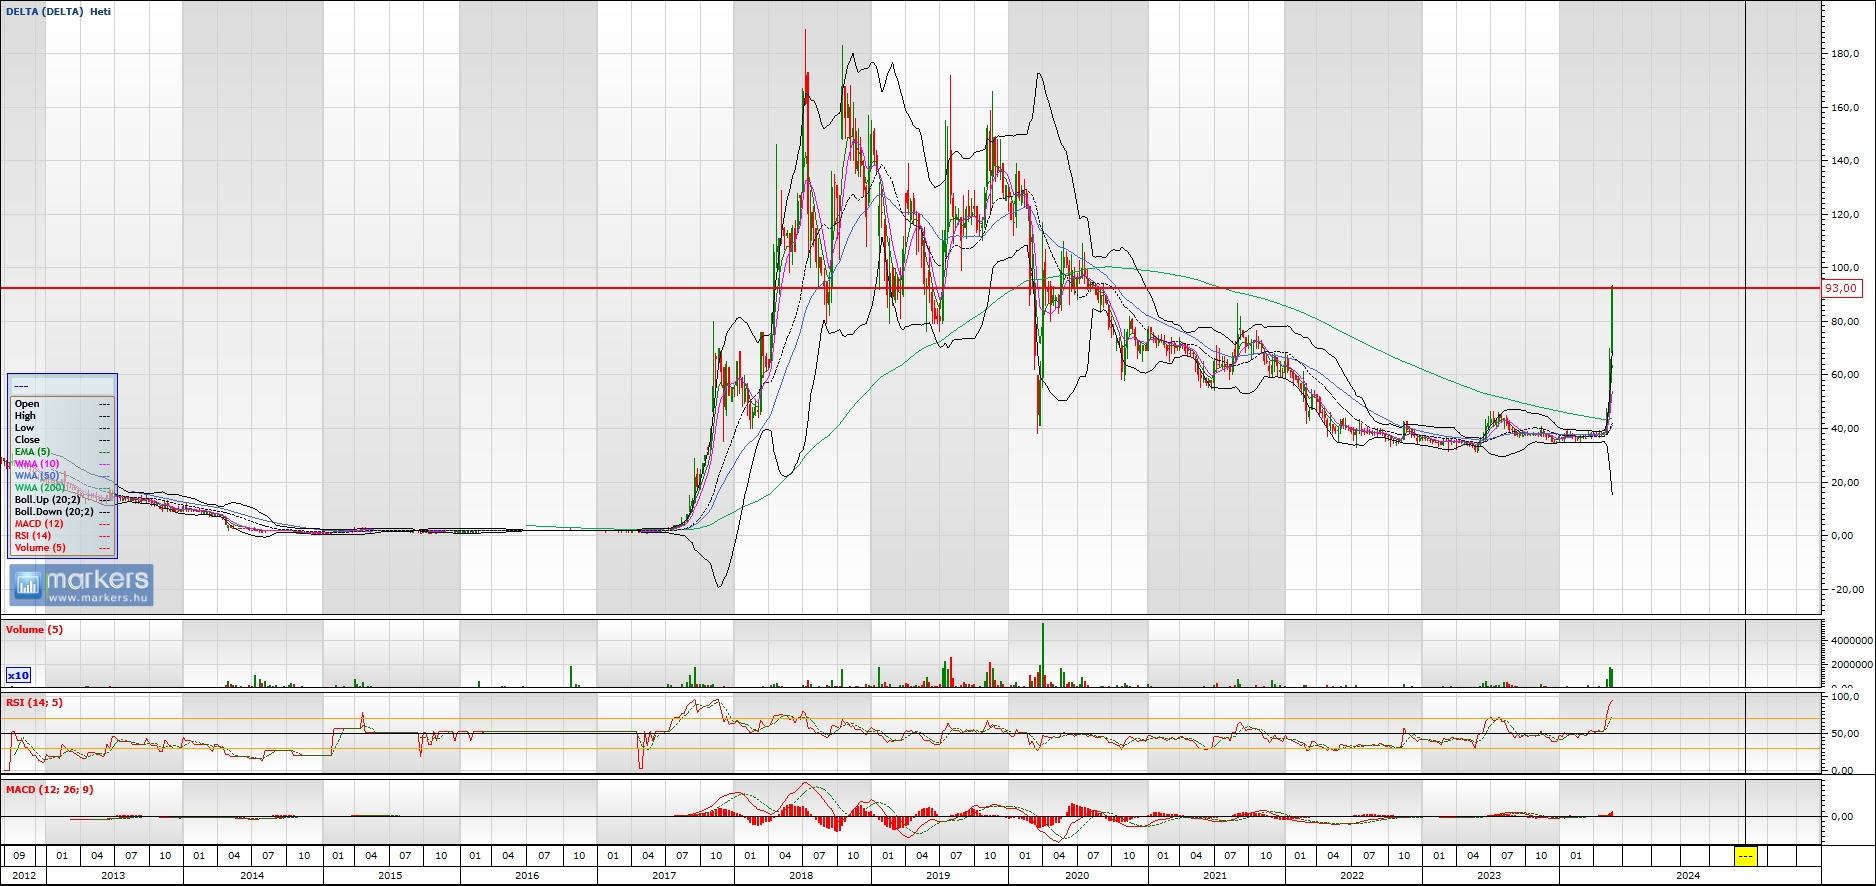The width and height of the screenshot is (1876, 886).
Task: Click the RSI (14; 5) panel title
Action: point(34,703)
